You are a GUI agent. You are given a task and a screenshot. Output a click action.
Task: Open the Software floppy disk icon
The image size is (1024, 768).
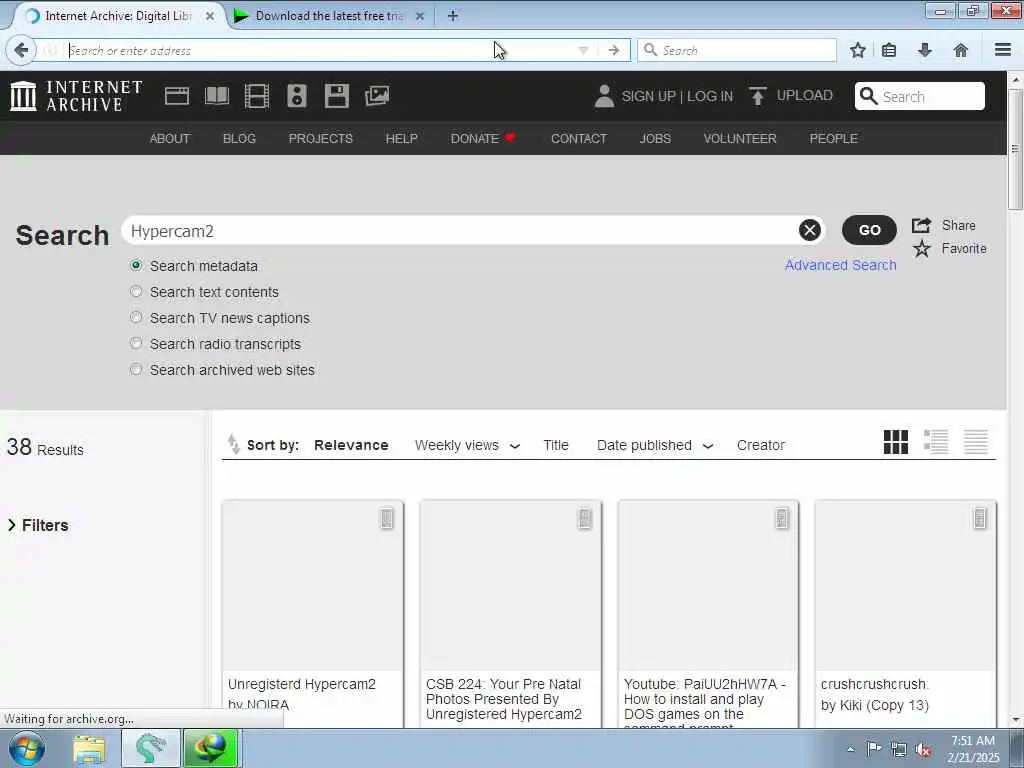point(337,96)
